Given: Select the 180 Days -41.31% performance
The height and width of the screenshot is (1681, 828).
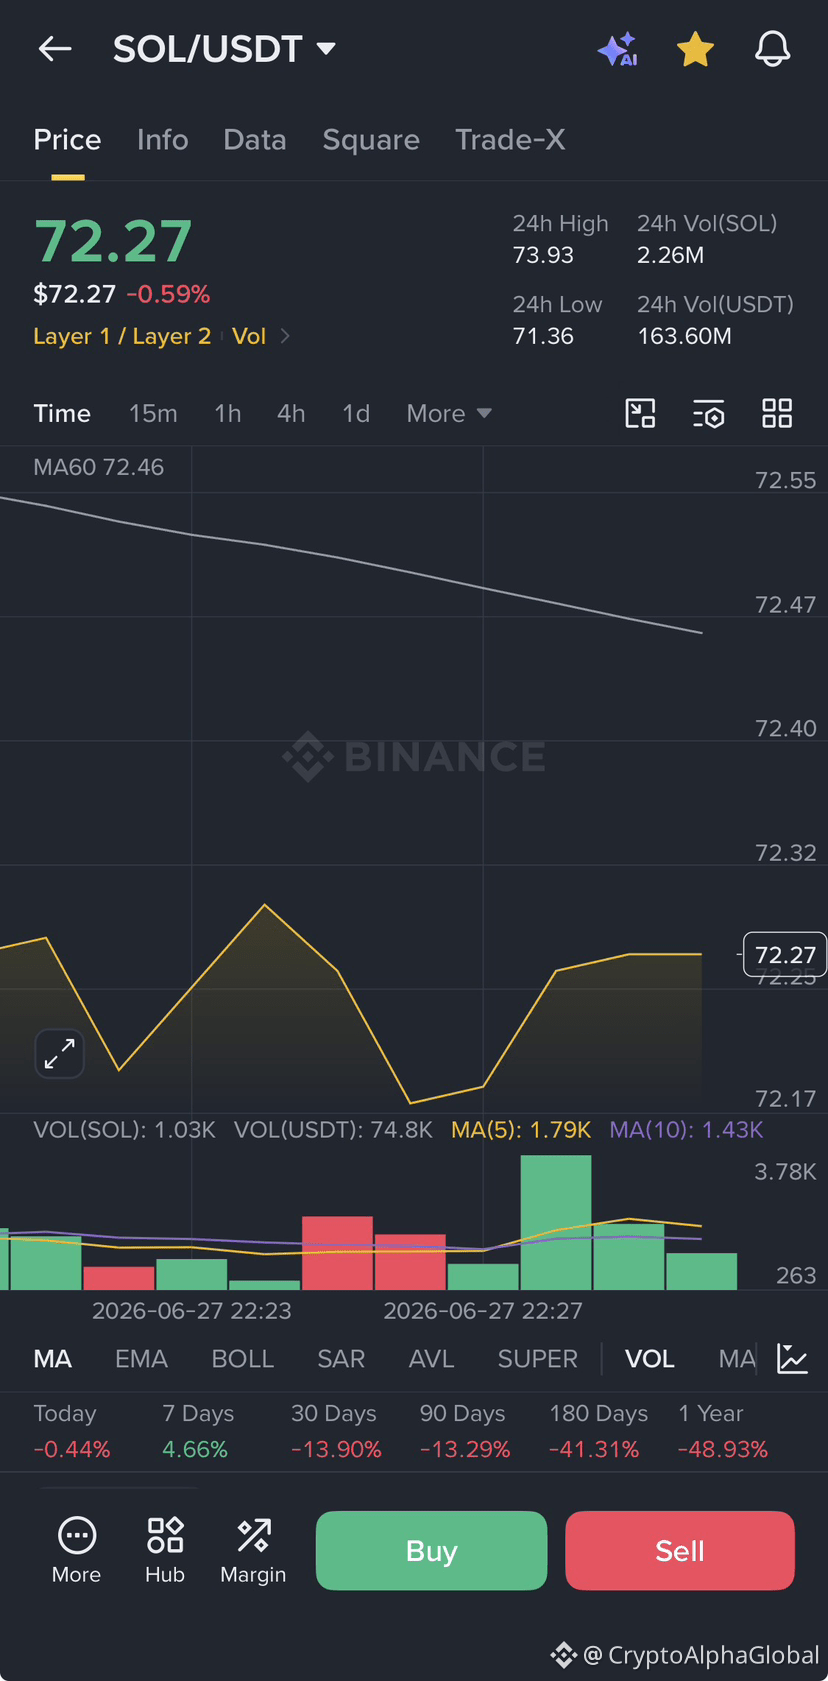Looking at the screenshot, I should (598, 1431).
